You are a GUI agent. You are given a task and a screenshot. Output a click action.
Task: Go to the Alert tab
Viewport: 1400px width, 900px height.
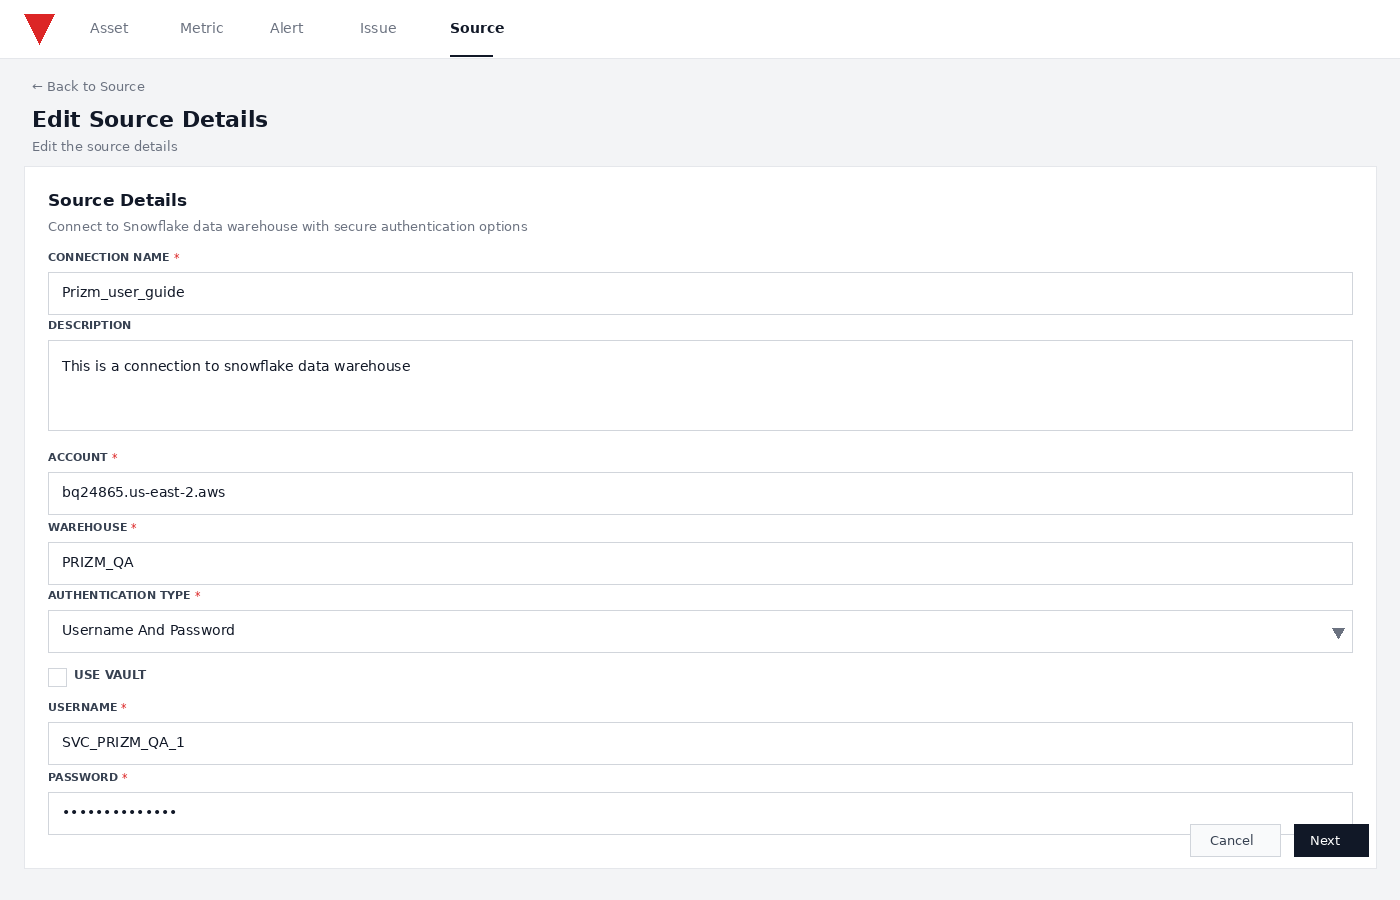[286, 28]
